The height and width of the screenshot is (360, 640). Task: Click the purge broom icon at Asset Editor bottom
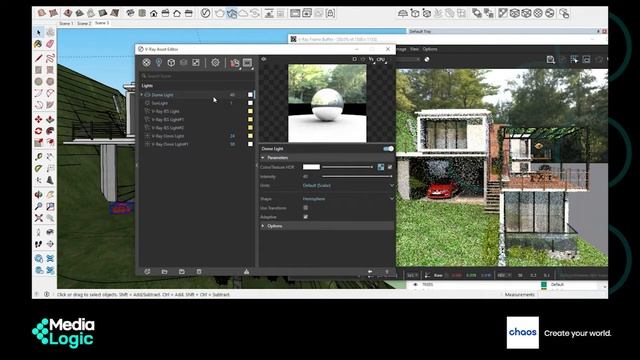tap(247, 271)
